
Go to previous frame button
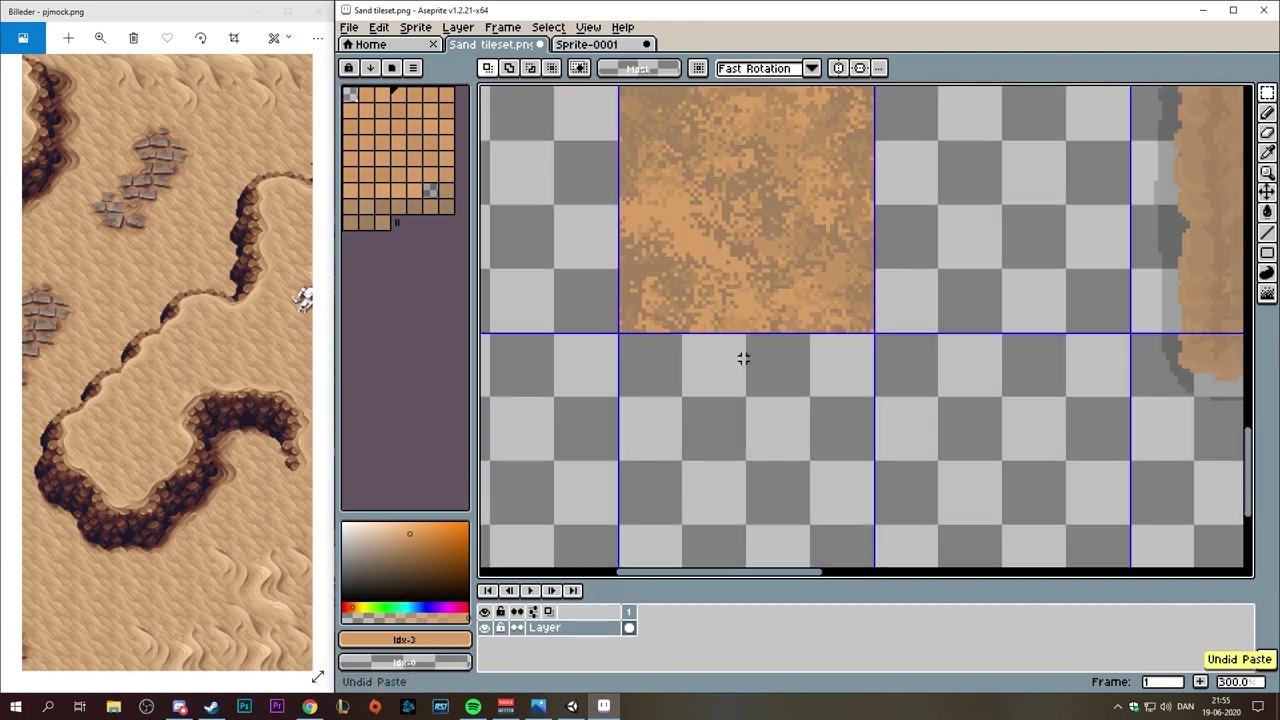point(509,591)
